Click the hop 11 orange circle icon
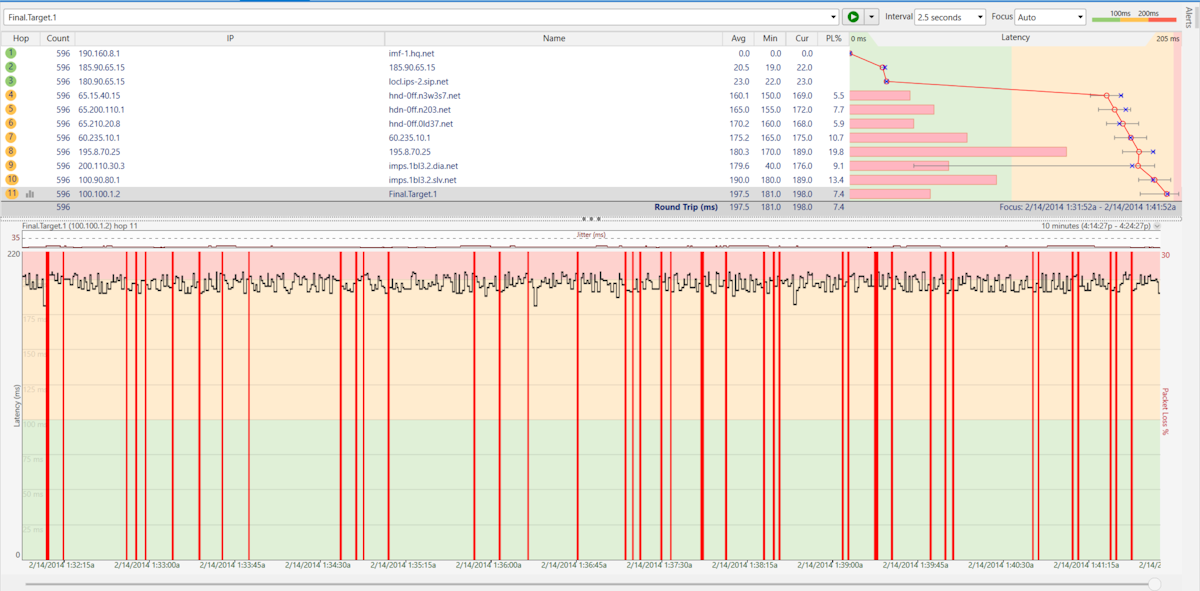Image resolution: width=1200 pixels, height=591 pixels. 11,193
